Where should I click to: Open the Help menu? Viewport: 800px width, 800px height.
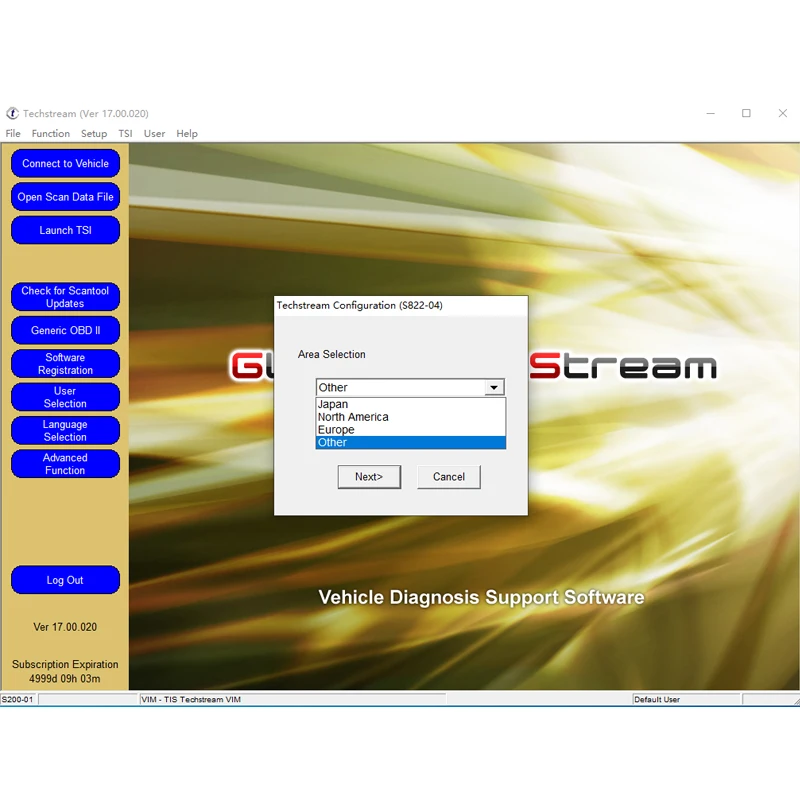point(187,134)
